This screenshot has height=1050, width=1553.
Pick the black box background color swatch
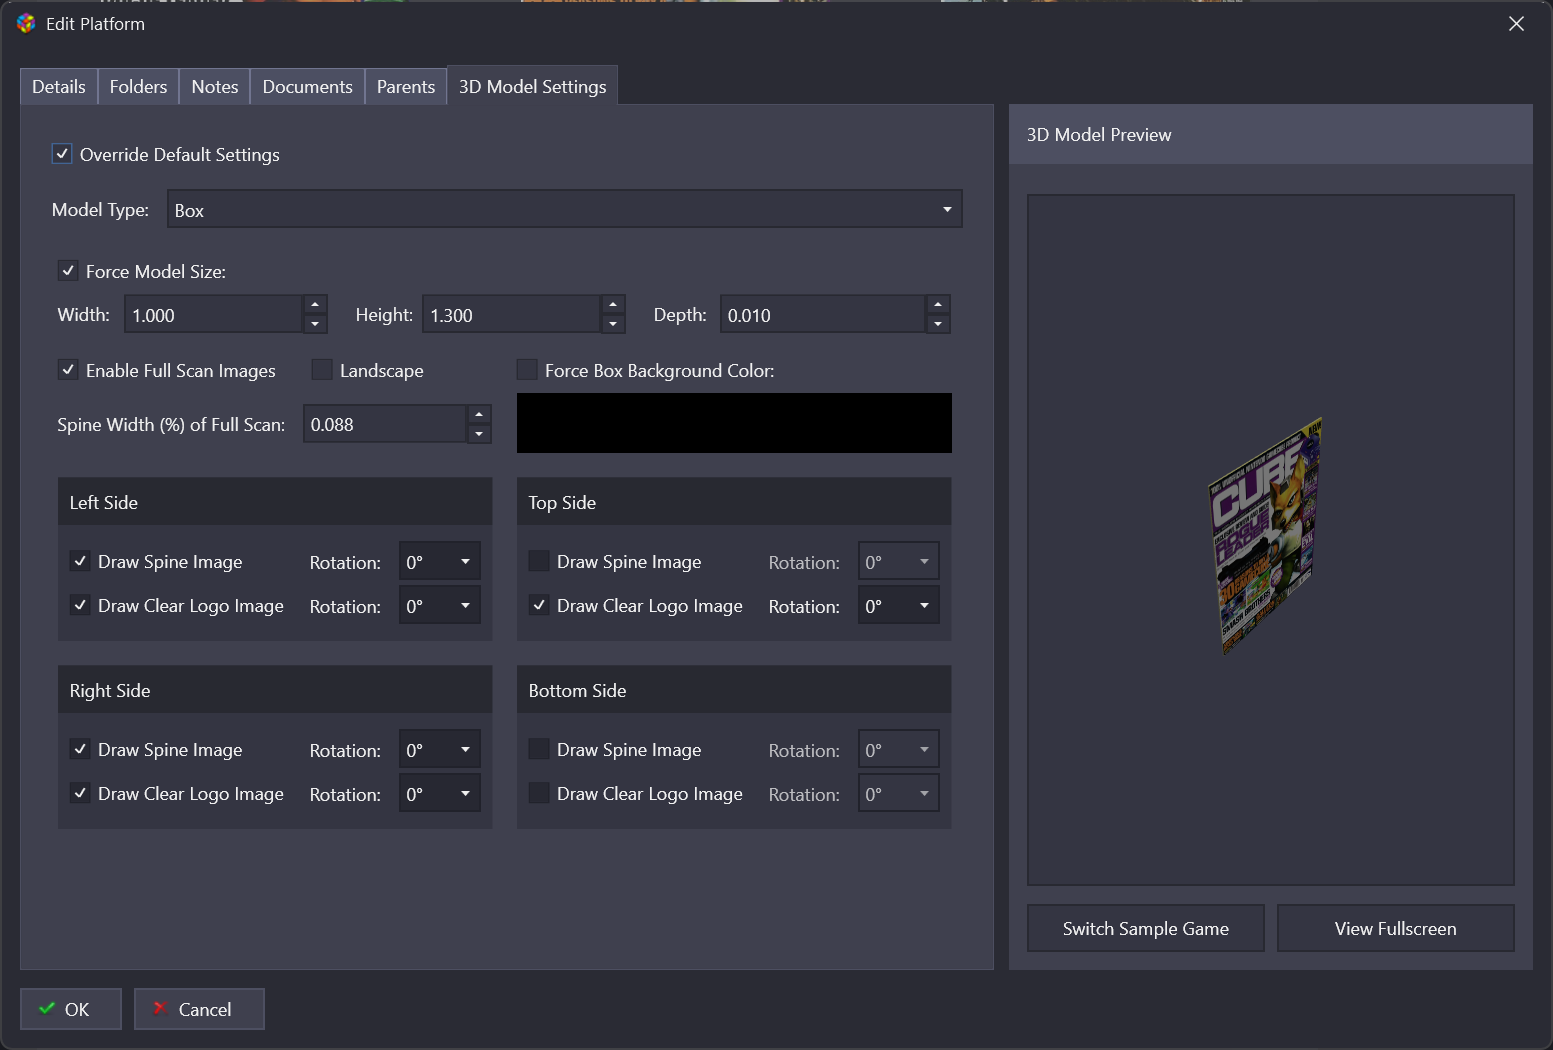[x=734, y=423]
